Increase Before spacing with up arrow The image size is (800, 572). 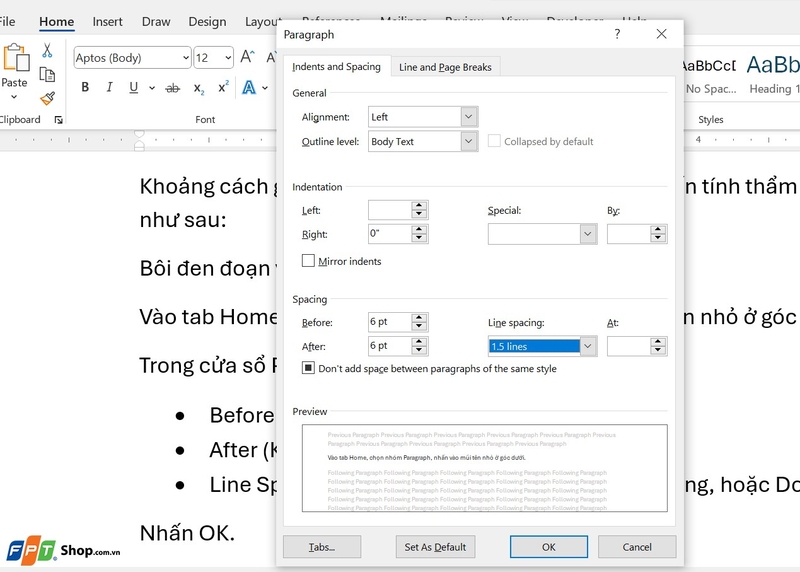(419, 317)
